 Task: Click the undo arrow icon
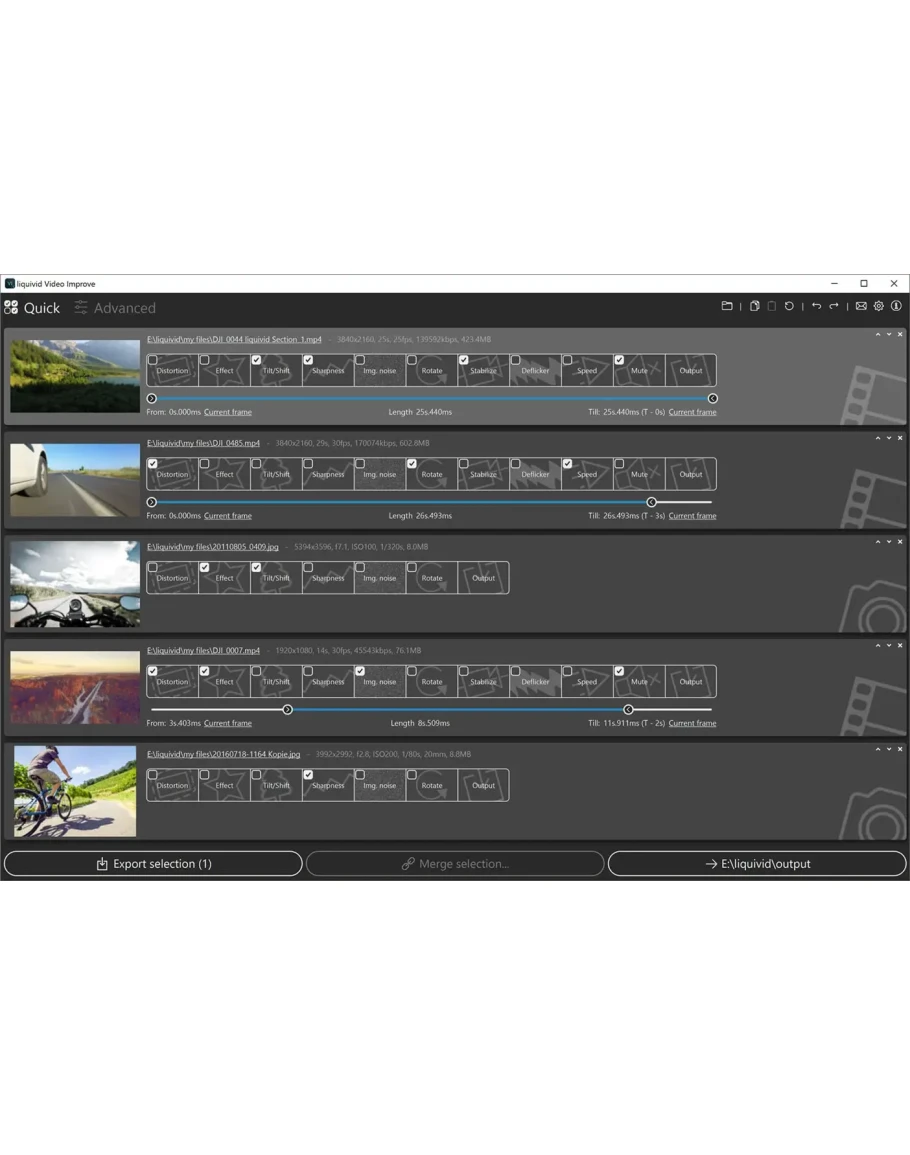(816, 306)
